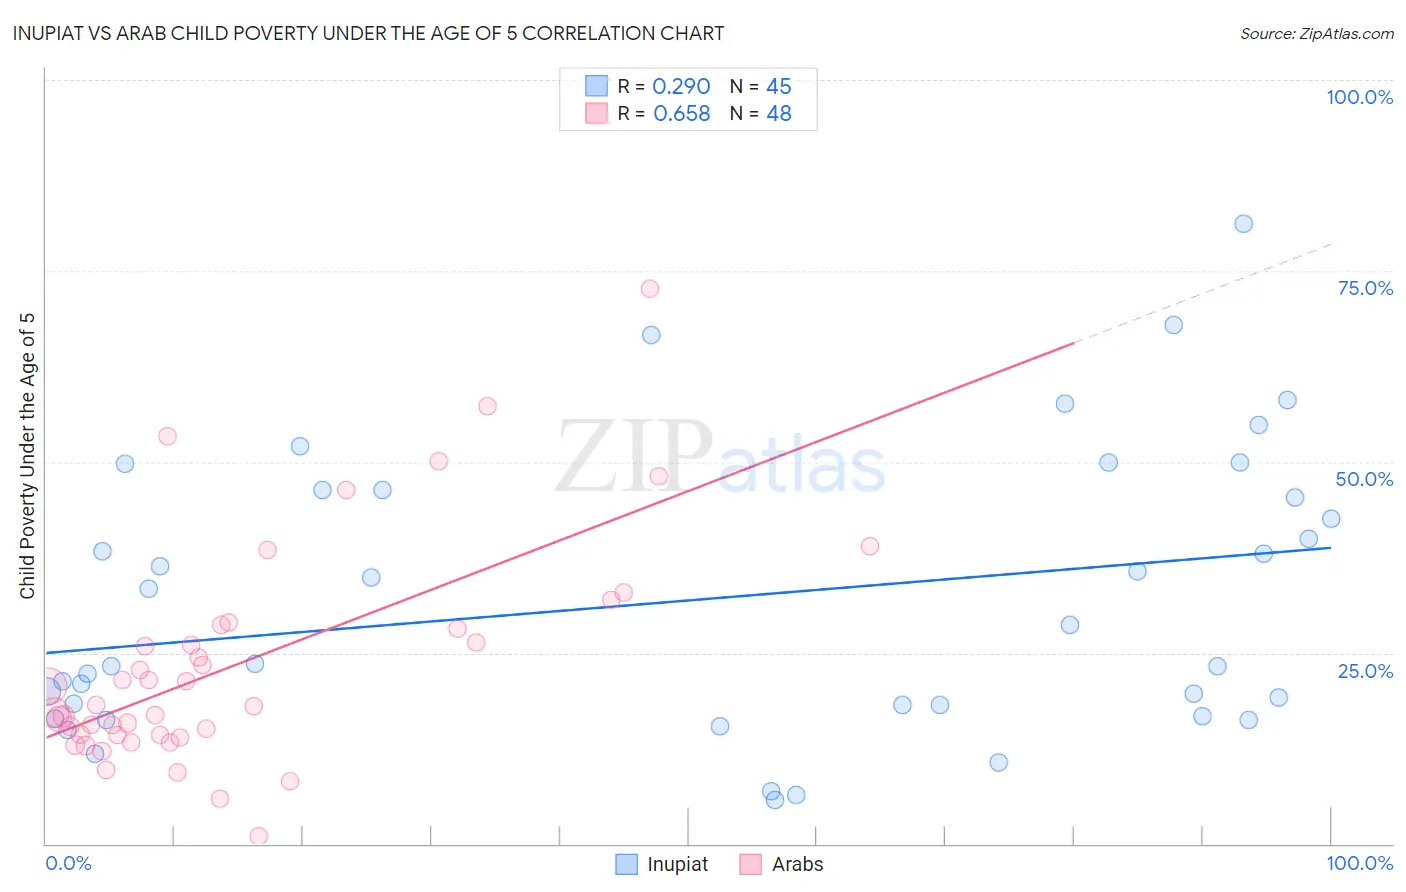Click the pink R = 0.658 swatch
Image resolution: width=1406 pixels, height=892 pixels.
click(x=597, y=113)
